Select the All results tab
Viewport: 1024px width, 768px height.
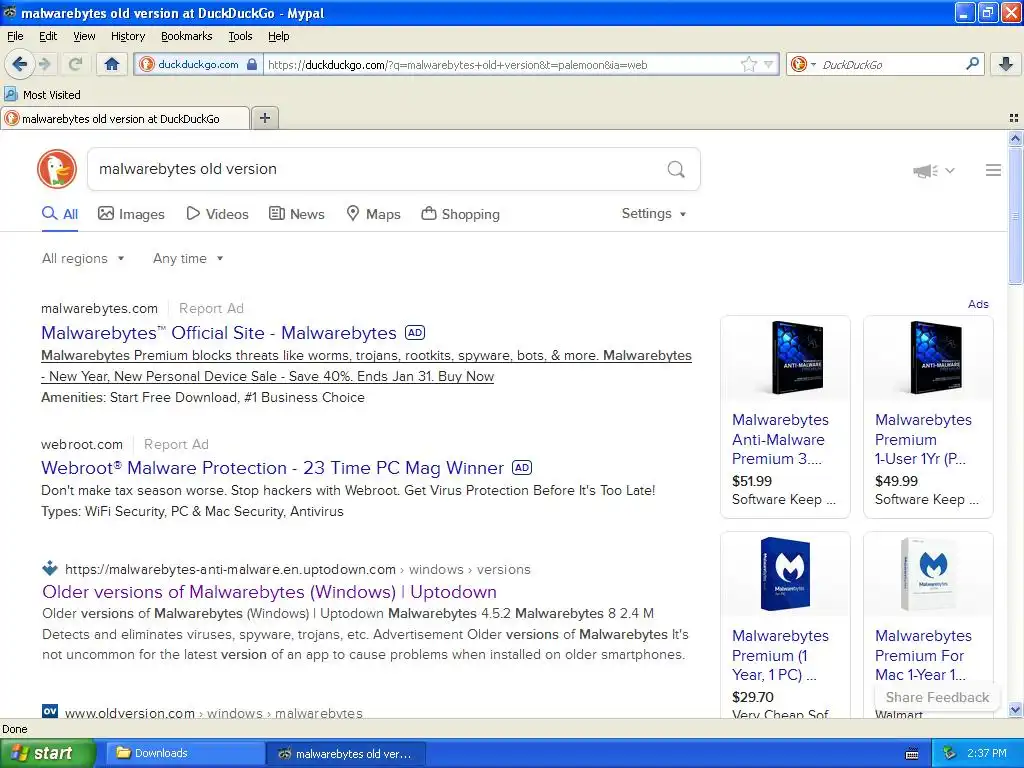tap(60, 214)
